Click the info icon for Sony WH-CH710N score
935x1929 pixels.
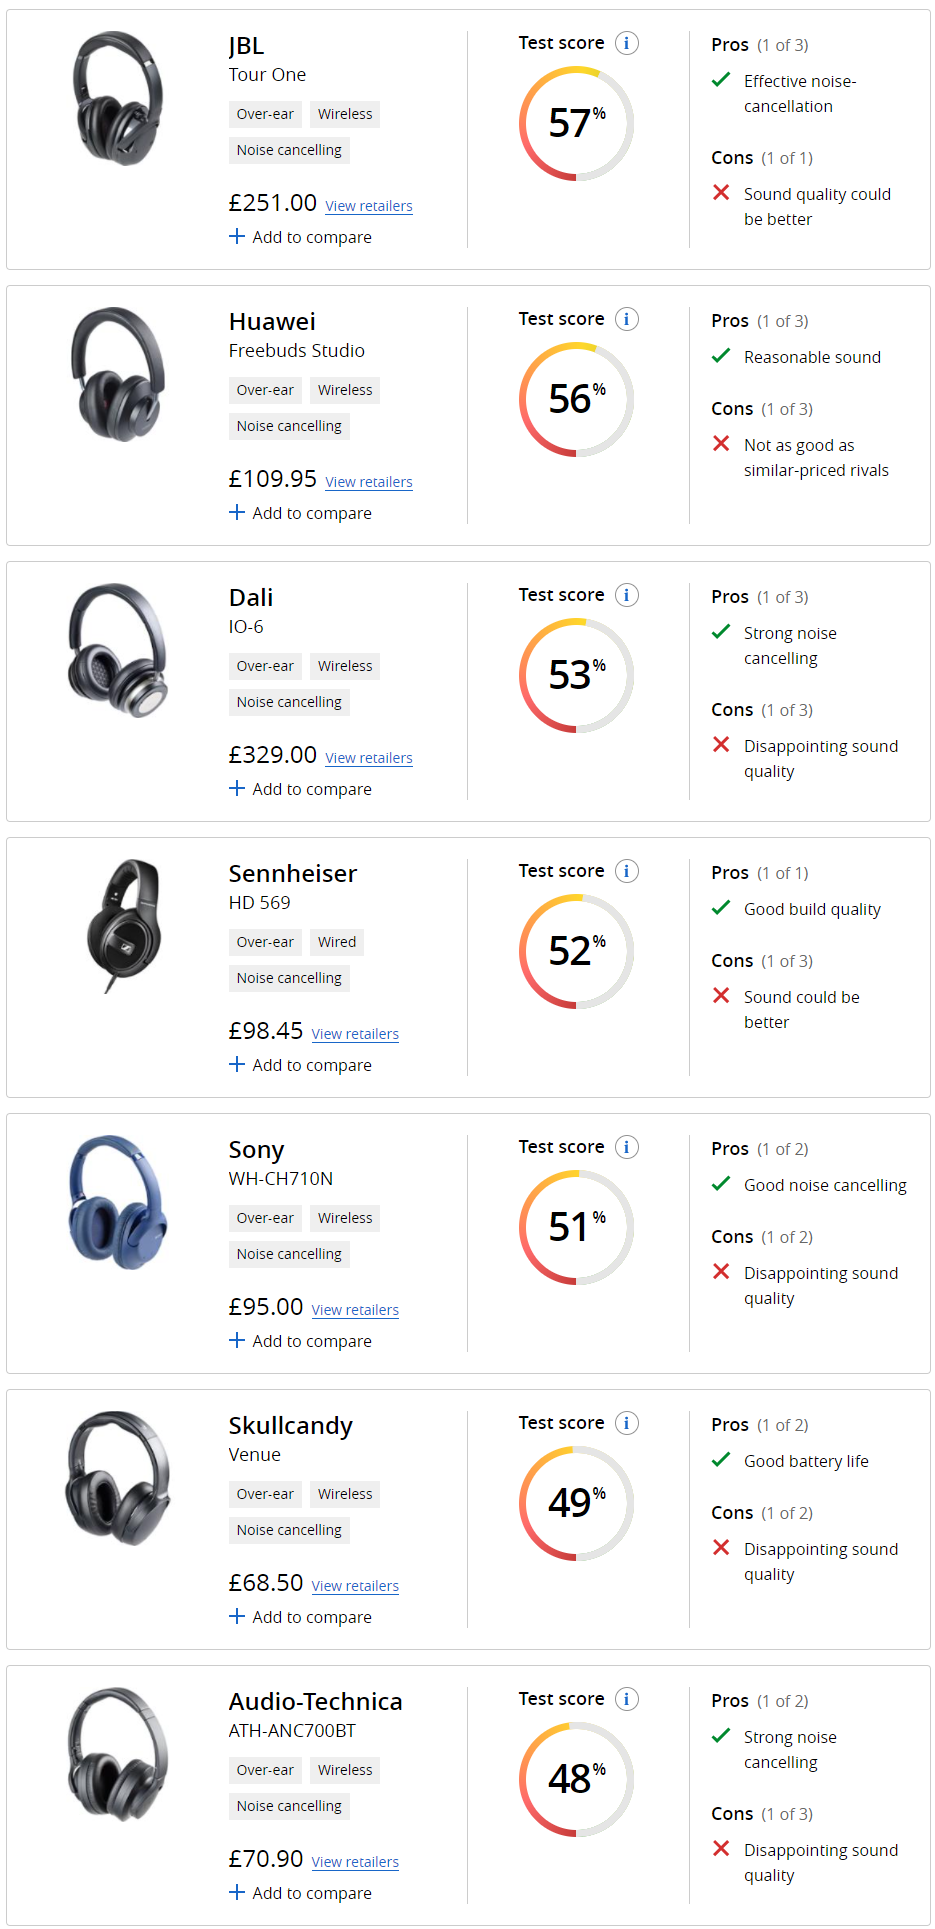click(x=627, y=1147)
